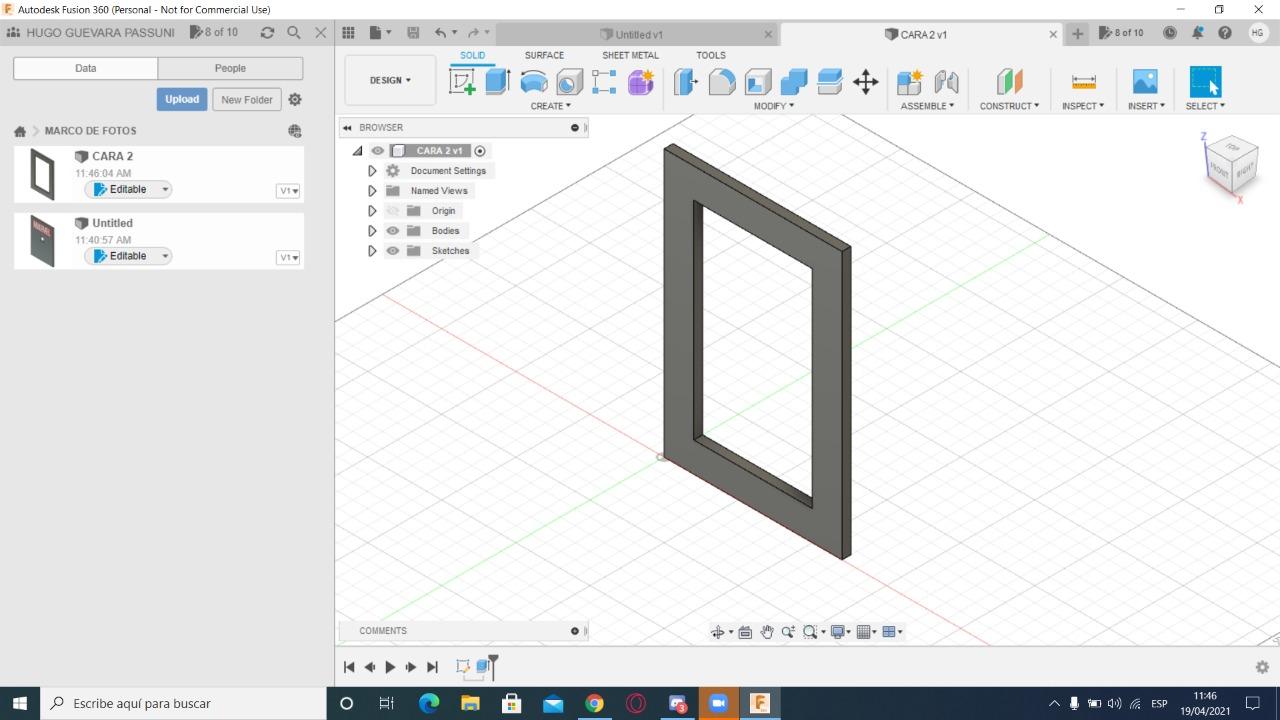Collapse the CARA 2 v1 root node
This screenshot has width=1280, height=720.
(357, 151)
